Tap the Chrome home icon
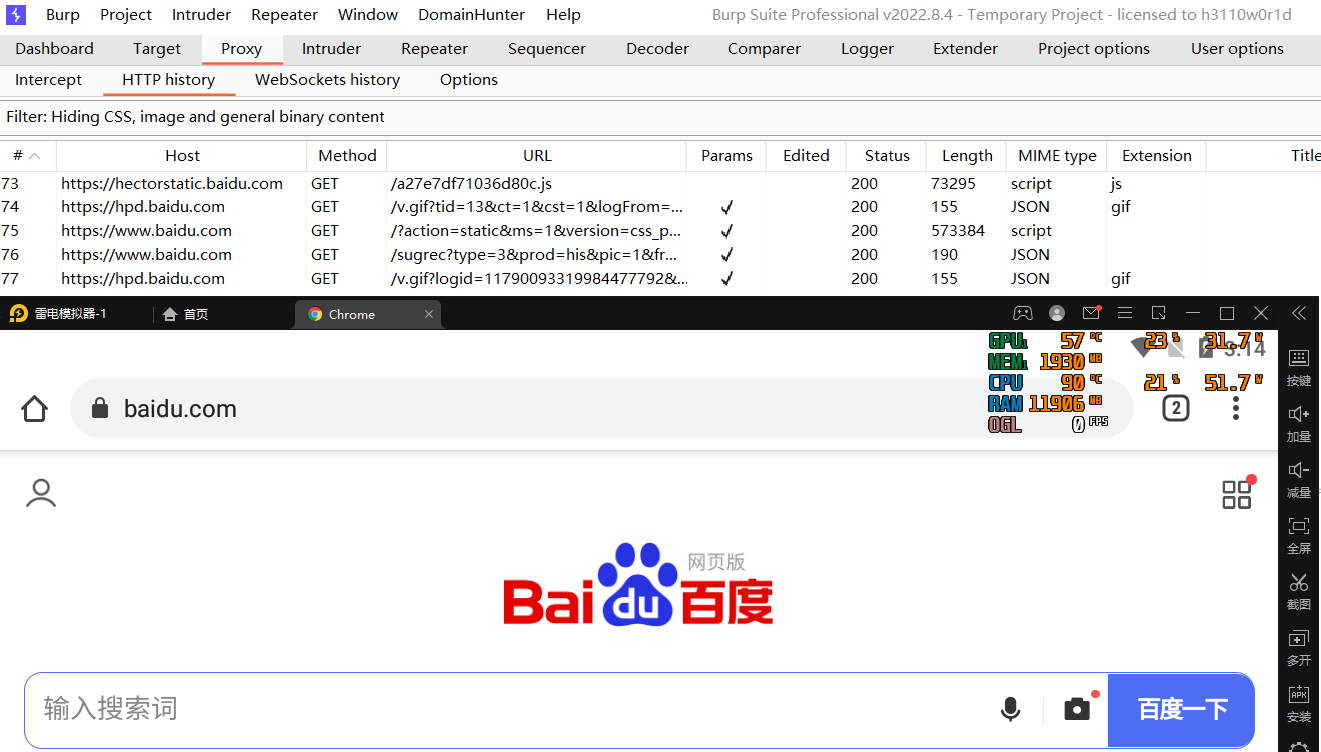The width and height of the screenshot is (1321, 752). [35, 408]
